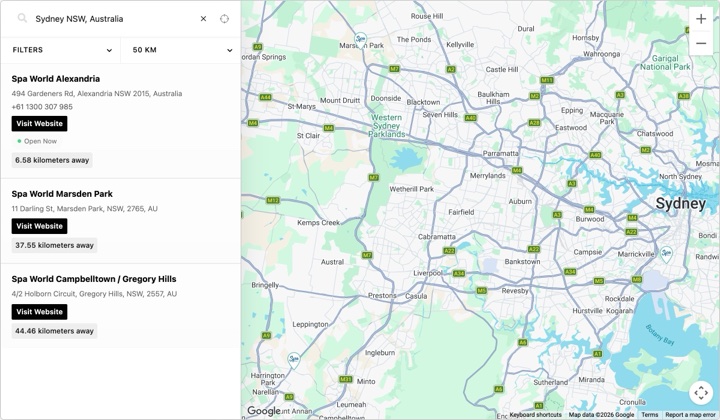This screenshot has width=720, height=420.
Task: Click the Garigal National Park label
Action: coord(665,62)
